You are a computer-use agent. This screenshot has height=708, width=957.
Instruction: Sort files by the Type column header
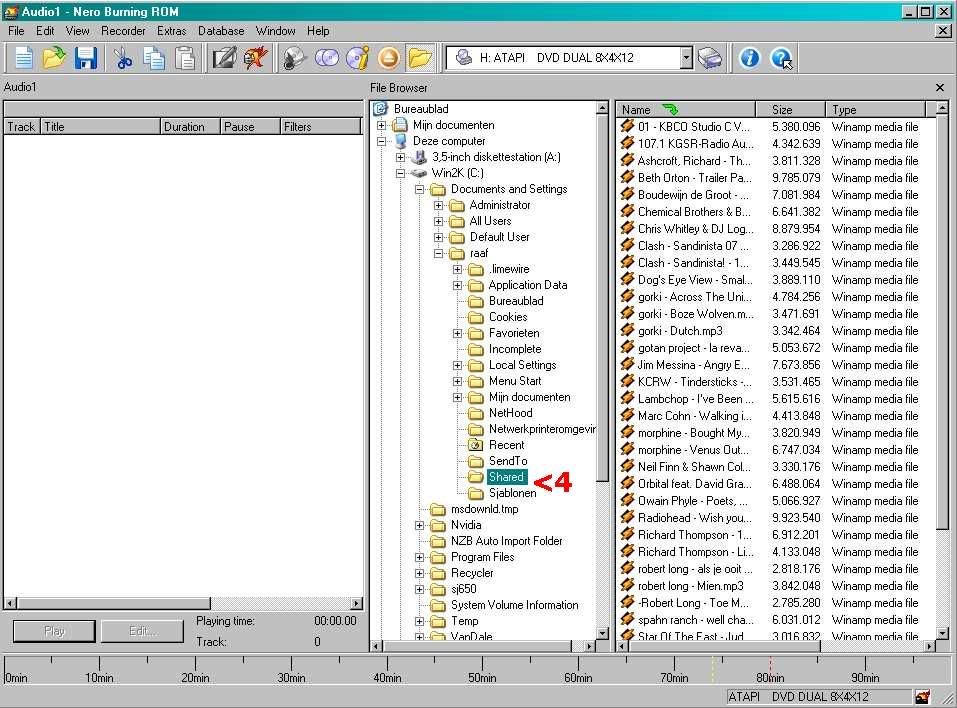[875, 109]
